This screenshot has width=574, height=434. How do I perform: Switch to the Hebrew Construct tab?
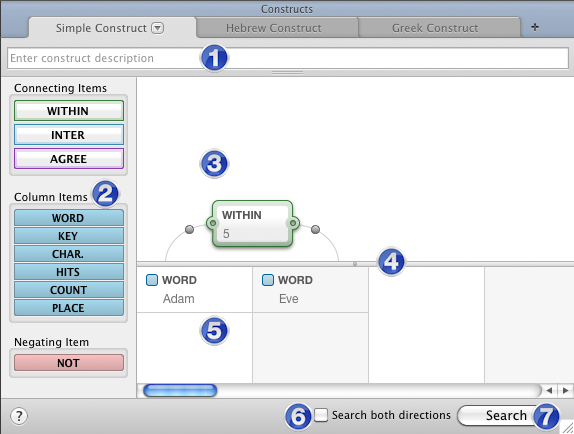pyautogui.click(x=274, y=28)
